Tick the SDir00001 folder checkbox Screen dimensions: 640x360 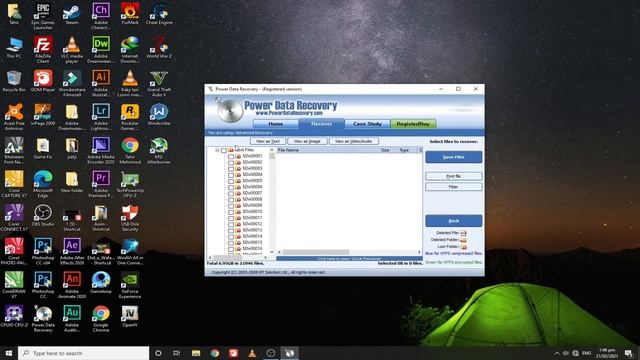click(x=231, y=156)
